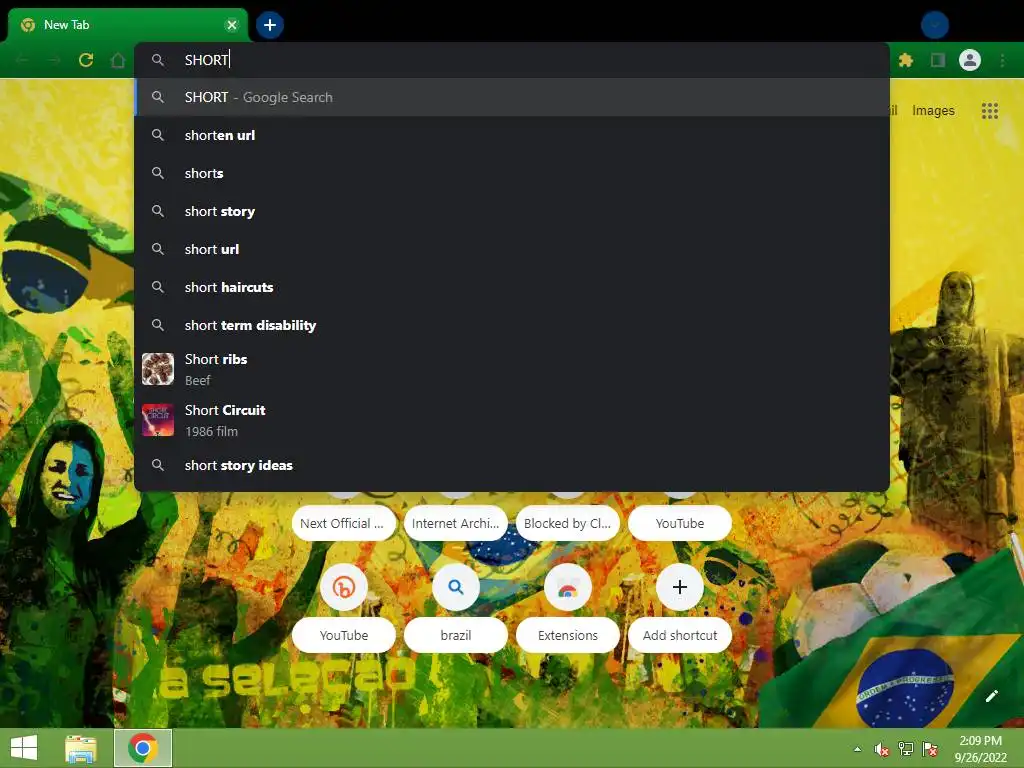Open the Chrome three-dot menu
Viewport: 1024px width, 768px height.
(x=1002, y=60)
